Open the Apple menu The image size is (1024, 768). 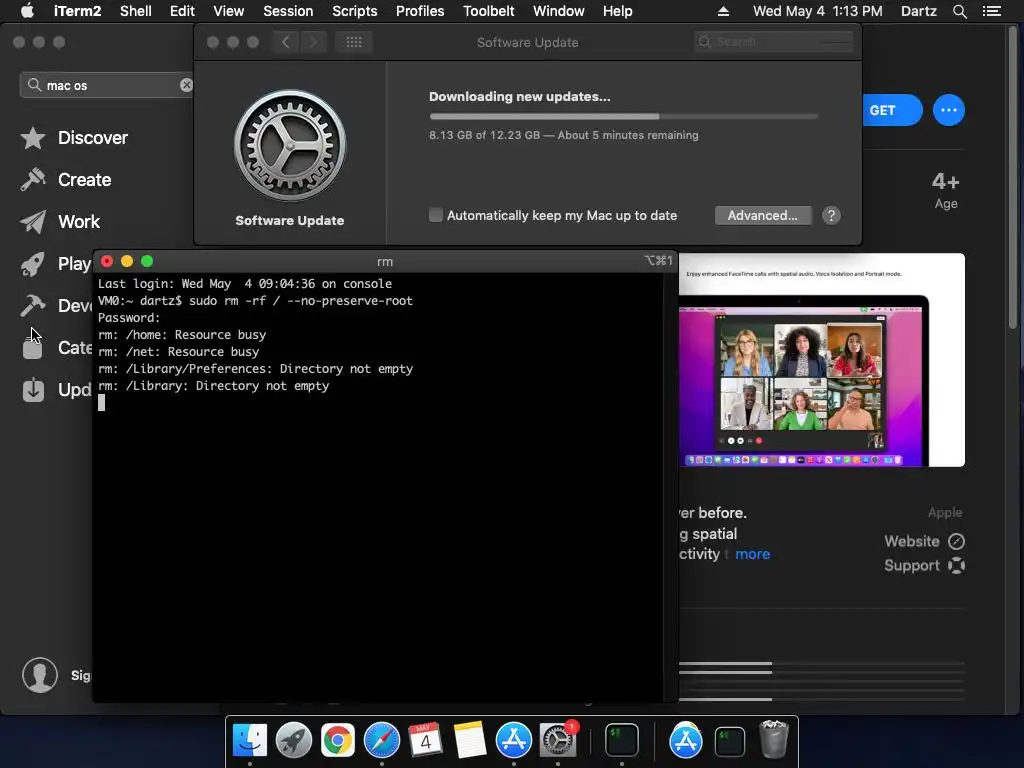coord(27,11)
